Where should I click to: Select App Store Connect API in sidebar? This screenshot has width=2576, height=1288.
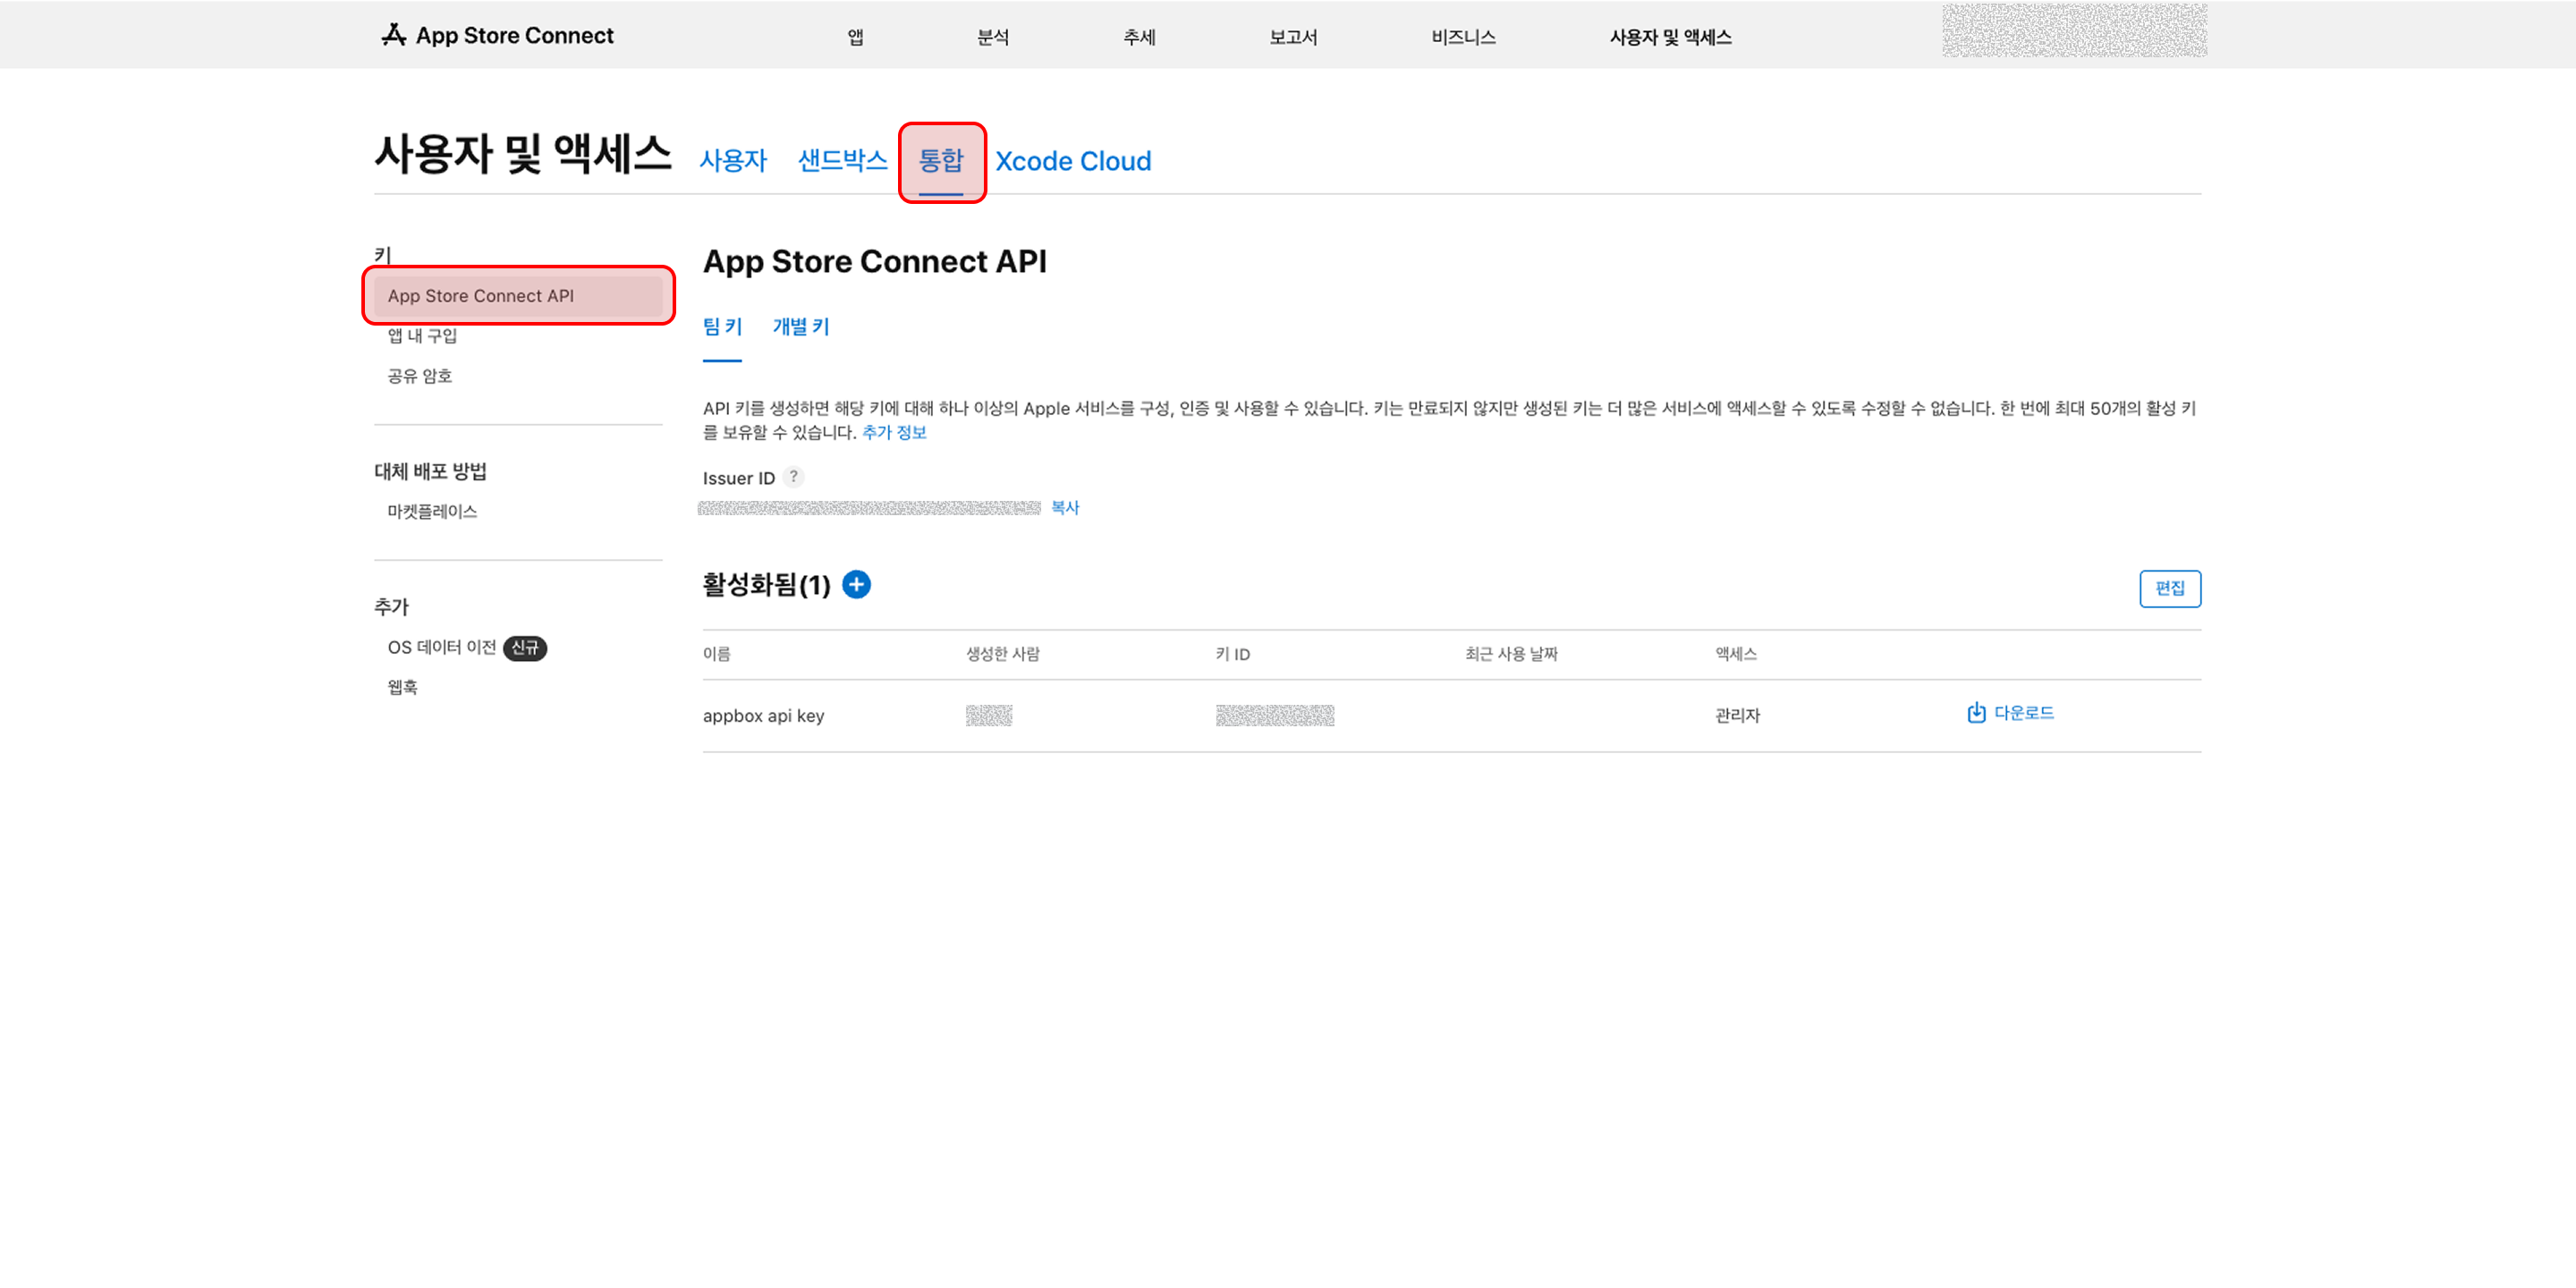coord(518,296)
